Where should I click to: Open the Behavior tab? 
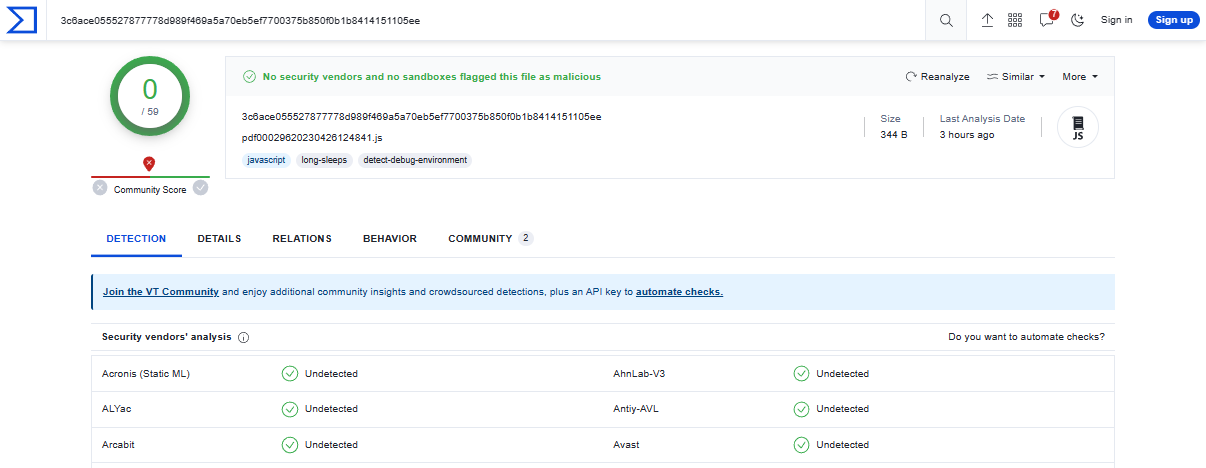(x=390, y=239)
